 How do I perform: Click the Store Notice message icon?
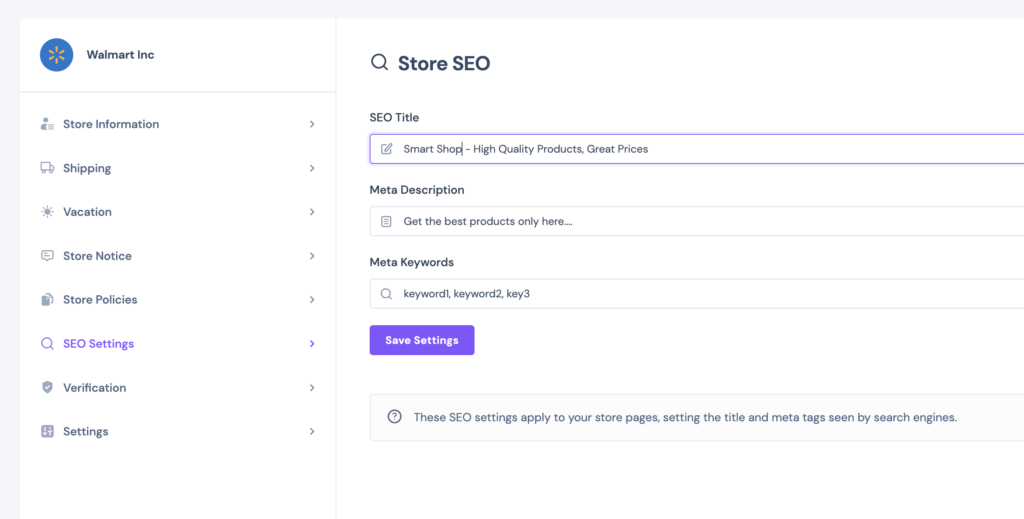47,255
